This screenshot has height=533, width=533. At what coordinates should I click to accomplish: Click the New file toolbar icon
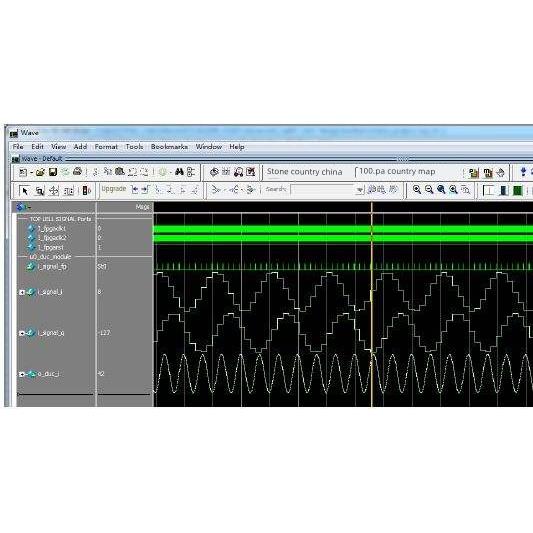point(23,172)
